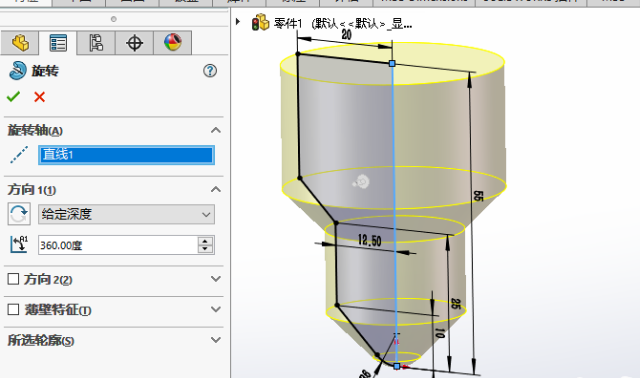The width and height of the screenshot is (640, 378).
Task: Click the reverse direction button
Action: [19, 214]
